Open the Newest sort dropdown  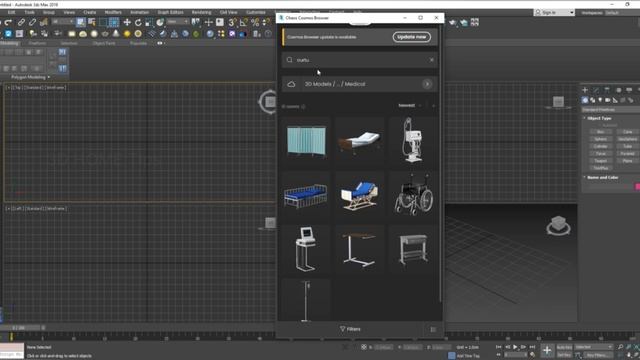(x=409, y=105)
